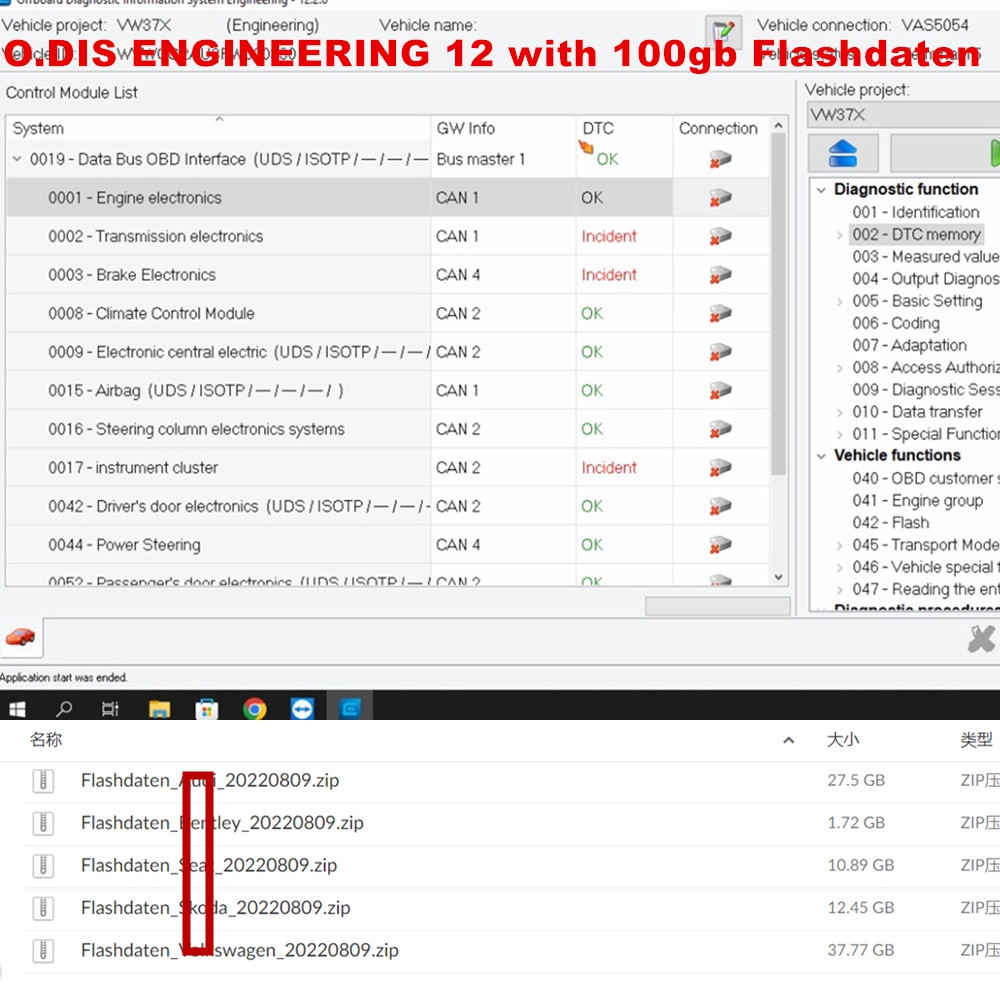The image size is (1000, 1000).
Task: Expand 010 - Data transfer node
Action: pos(839,413)
